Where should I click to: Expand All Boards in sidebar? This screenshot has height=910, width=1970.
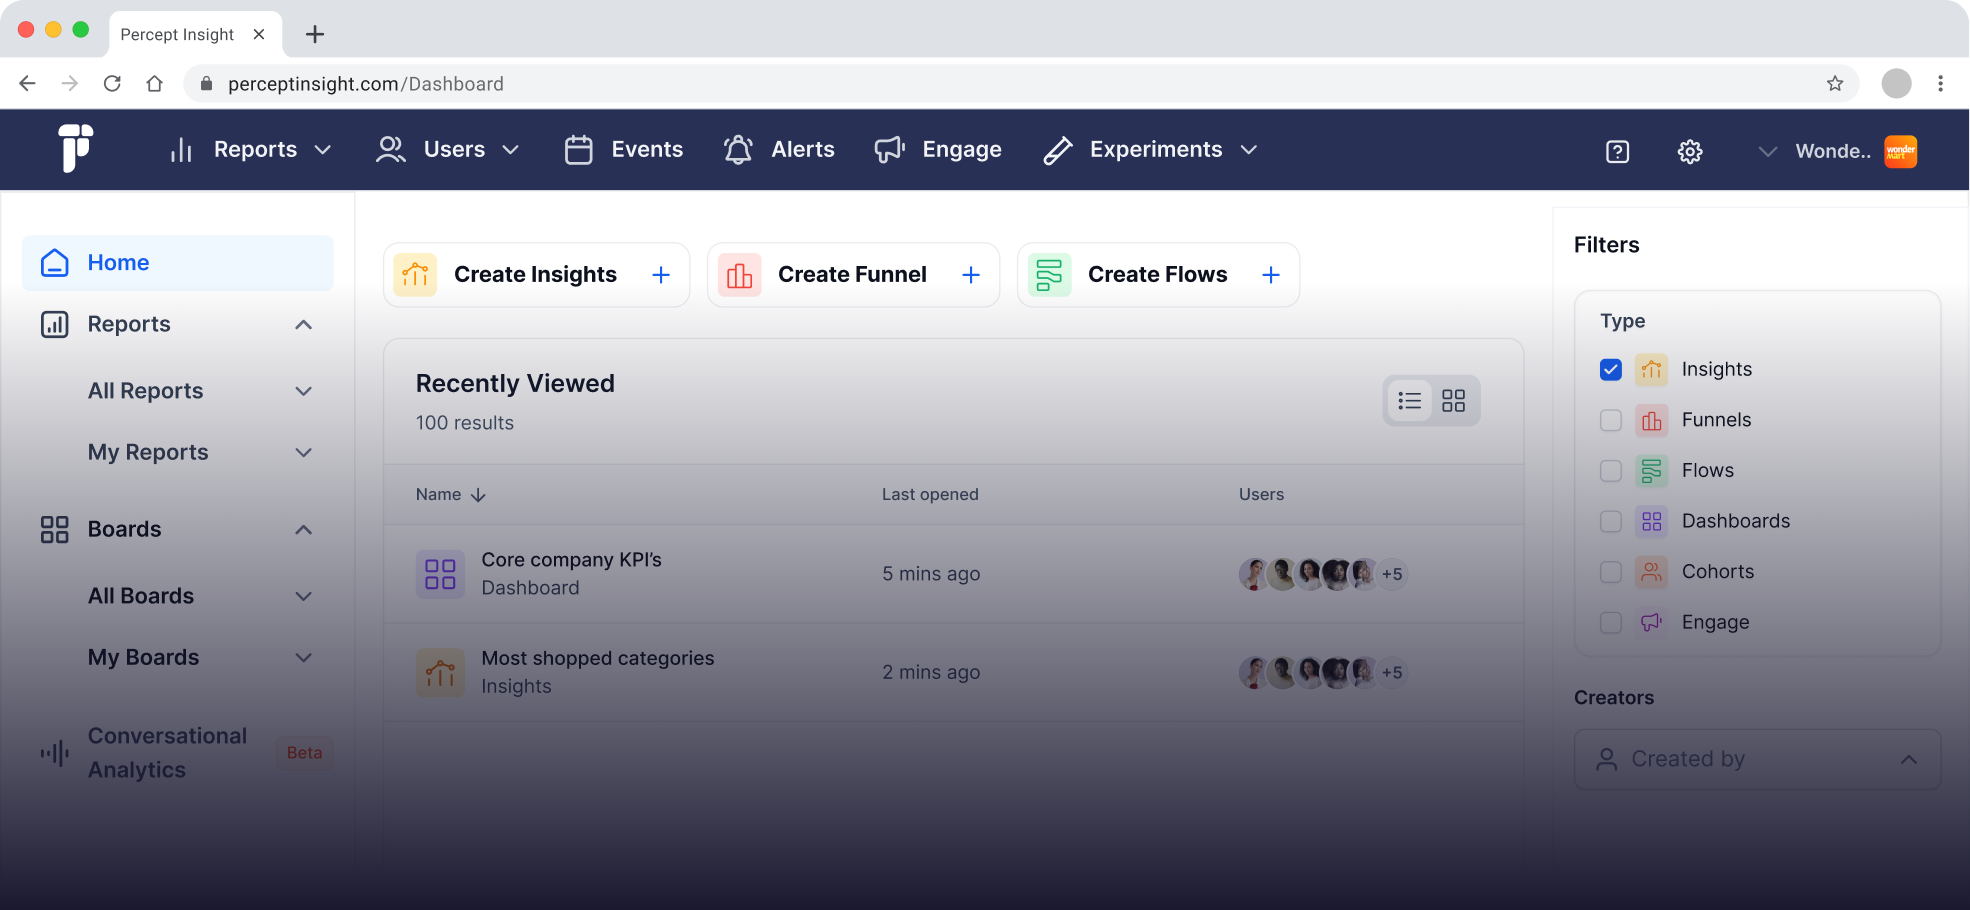coord(304,596)
